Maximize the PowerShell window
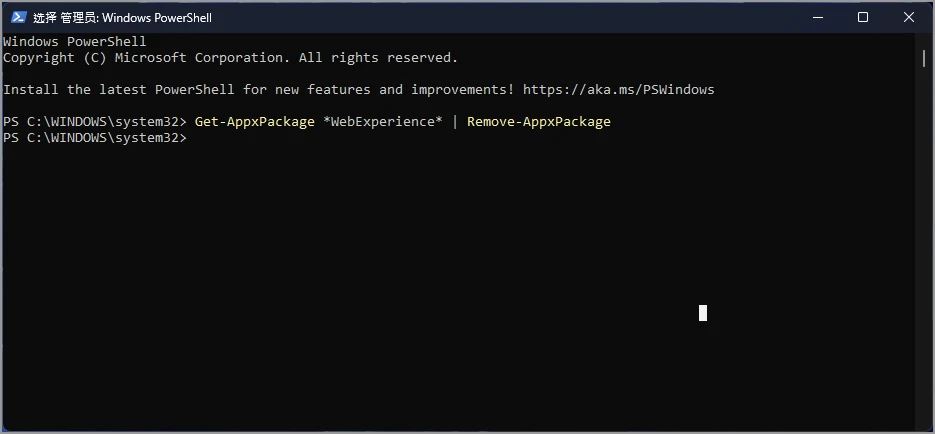Screen dimensions: 935x434 point(863,17)
